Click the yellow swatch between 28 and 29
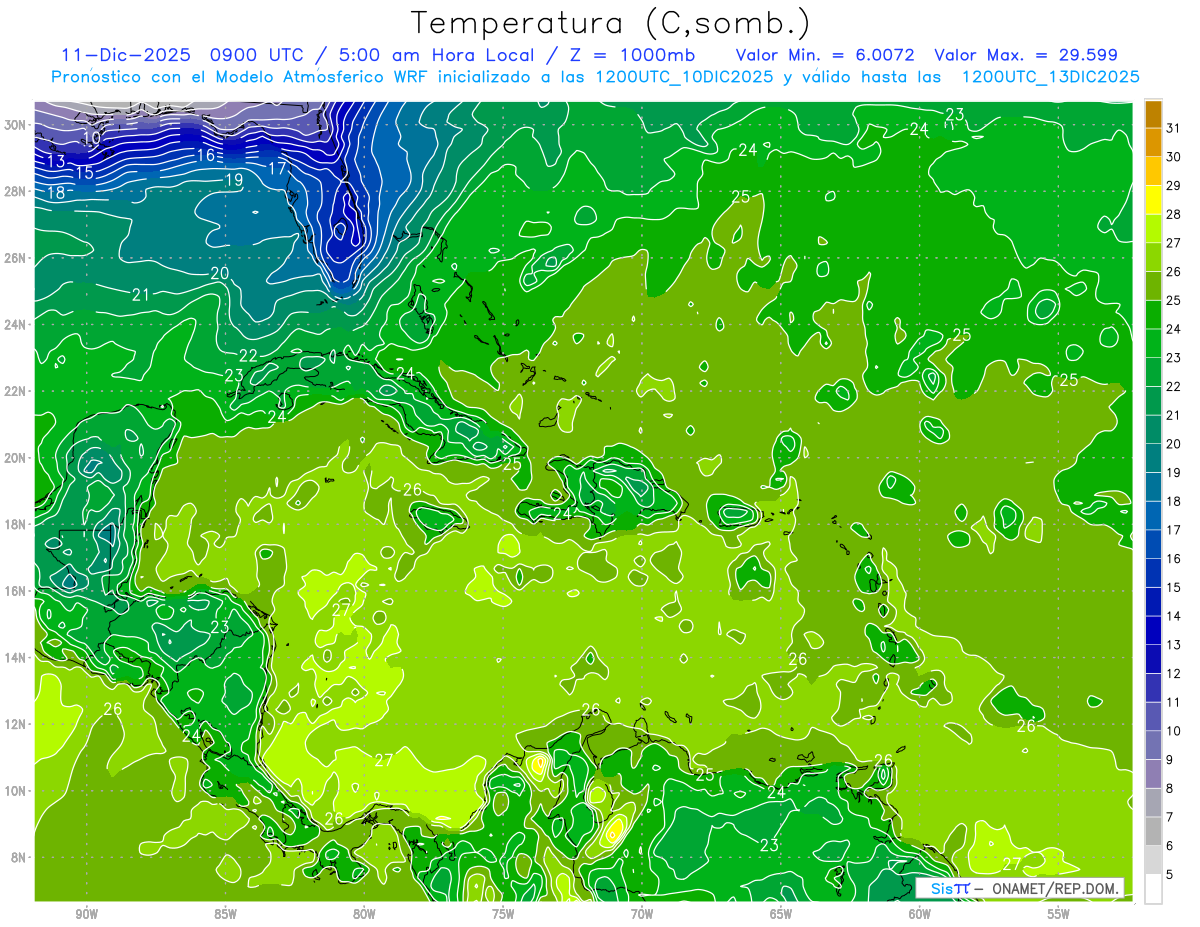Image resolution: width=1200 pixels, height=927 pixels. click(x=1153, y=200)
